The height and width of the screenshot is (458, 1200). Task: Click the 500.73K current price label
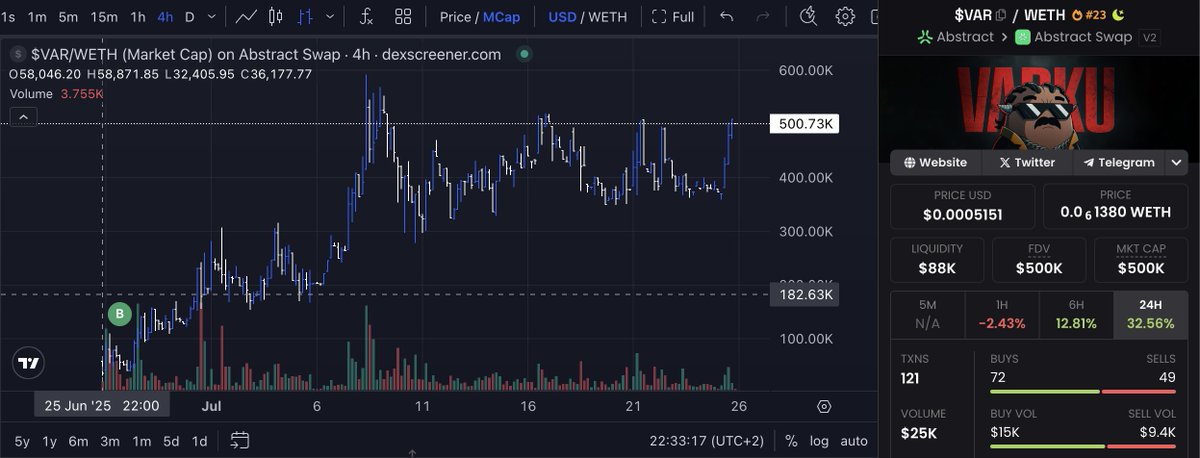click(x=805, y=123)
